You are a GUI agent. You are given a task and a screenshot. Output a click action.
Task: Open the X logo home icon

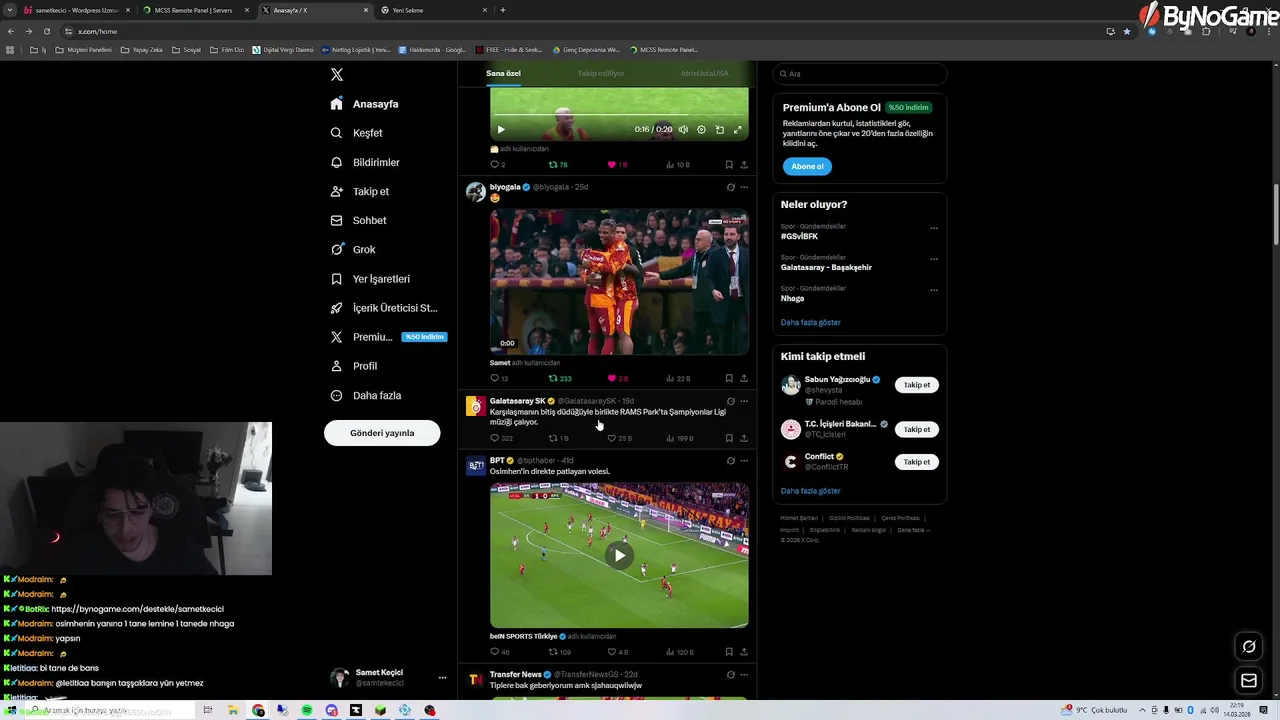(337, 75)
